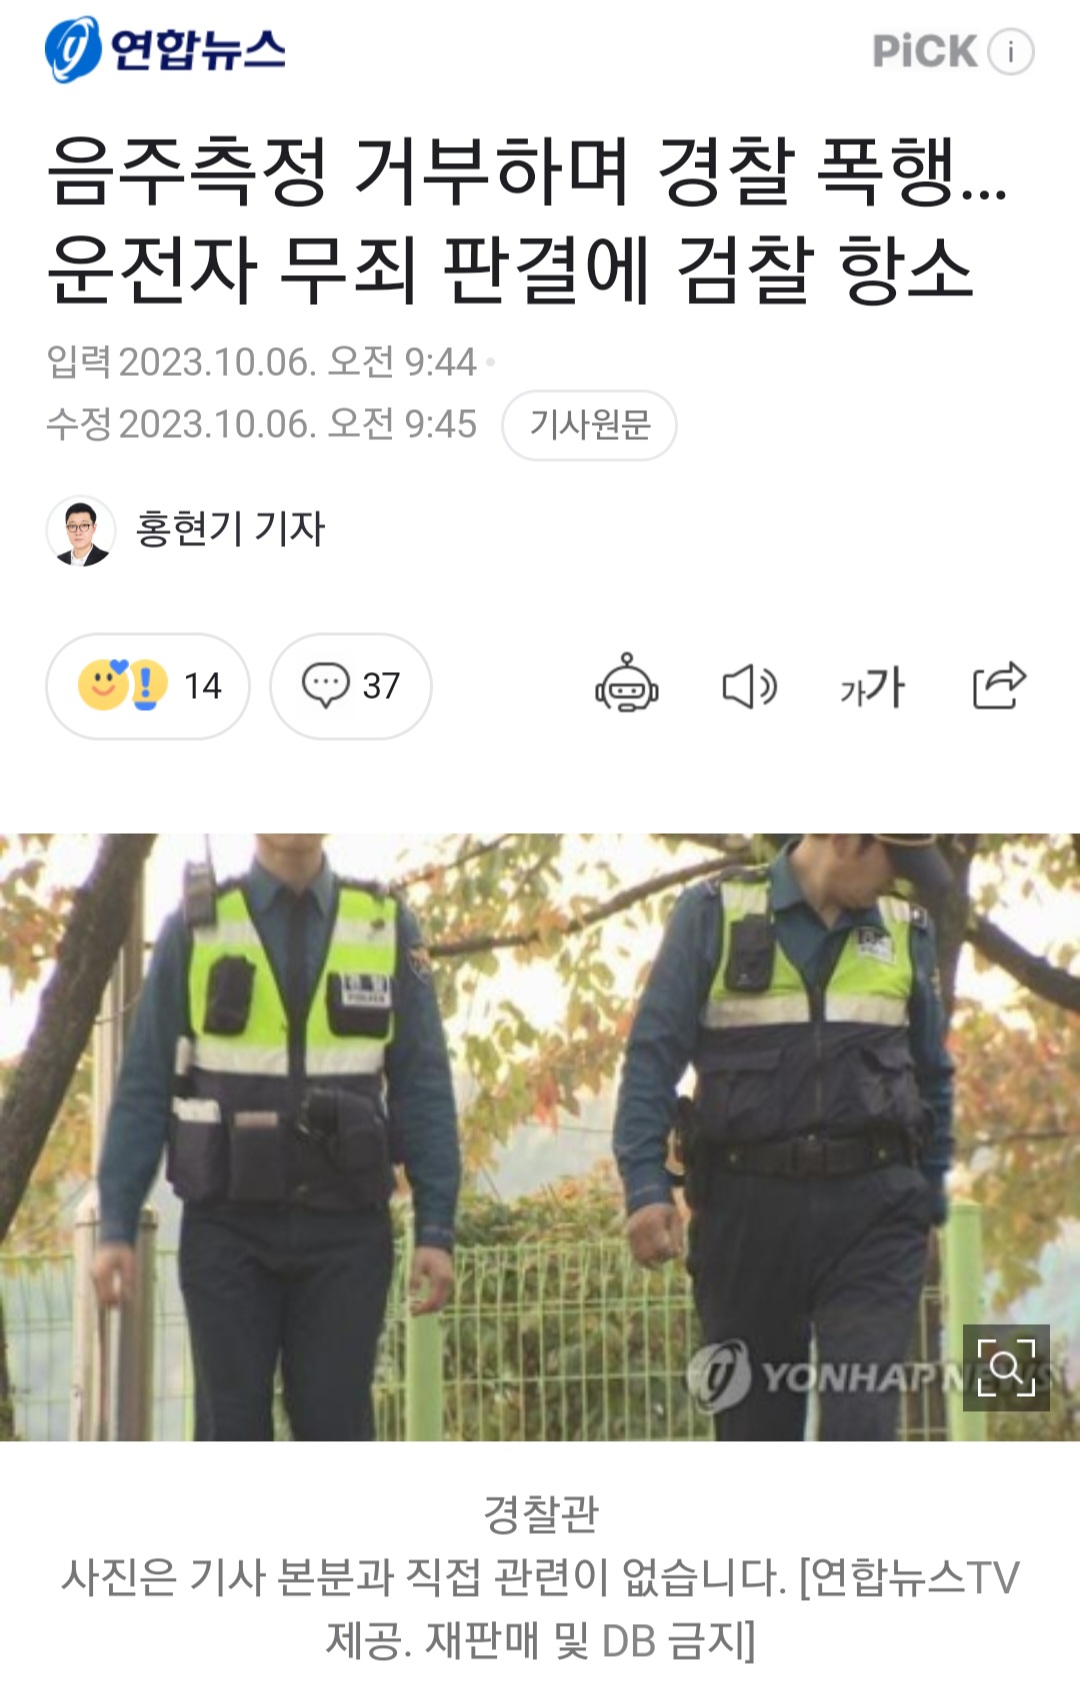This screenshot has width=1080, height=1685.
Task: Tap the police officers news photo
Action: point(540,1137)
